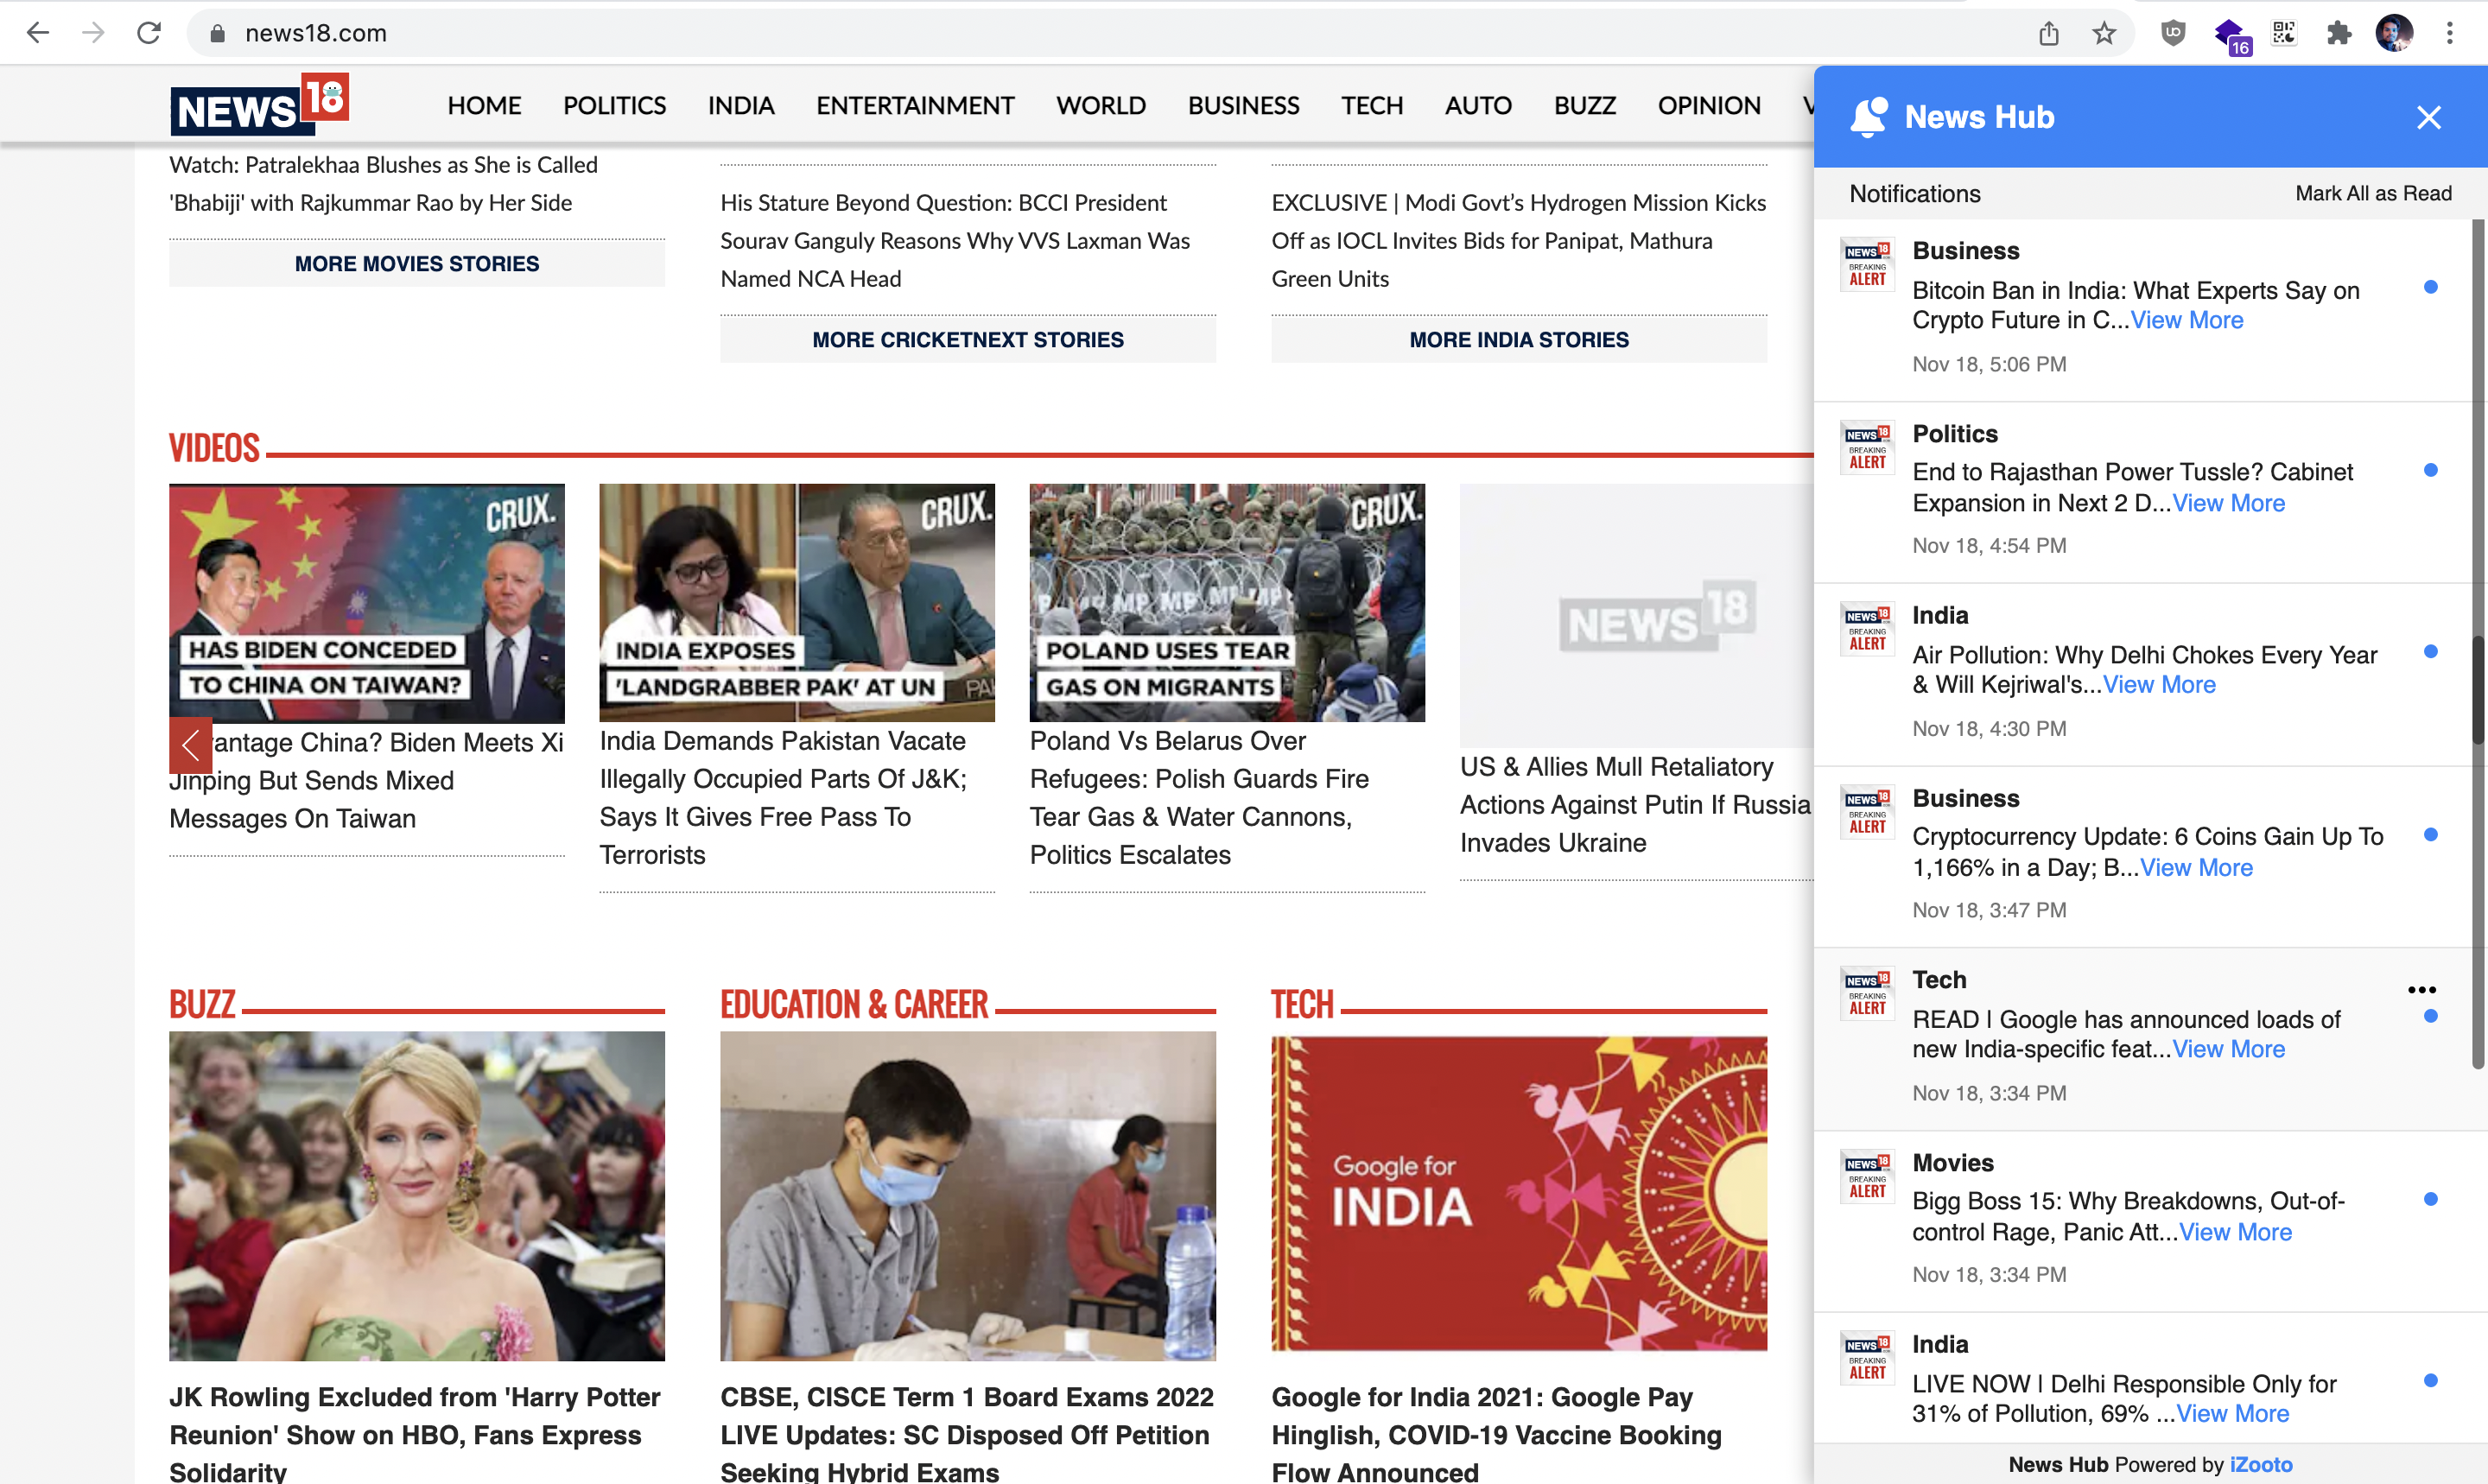Open Chrome three-dot menu

click(x=2449, y=33)
